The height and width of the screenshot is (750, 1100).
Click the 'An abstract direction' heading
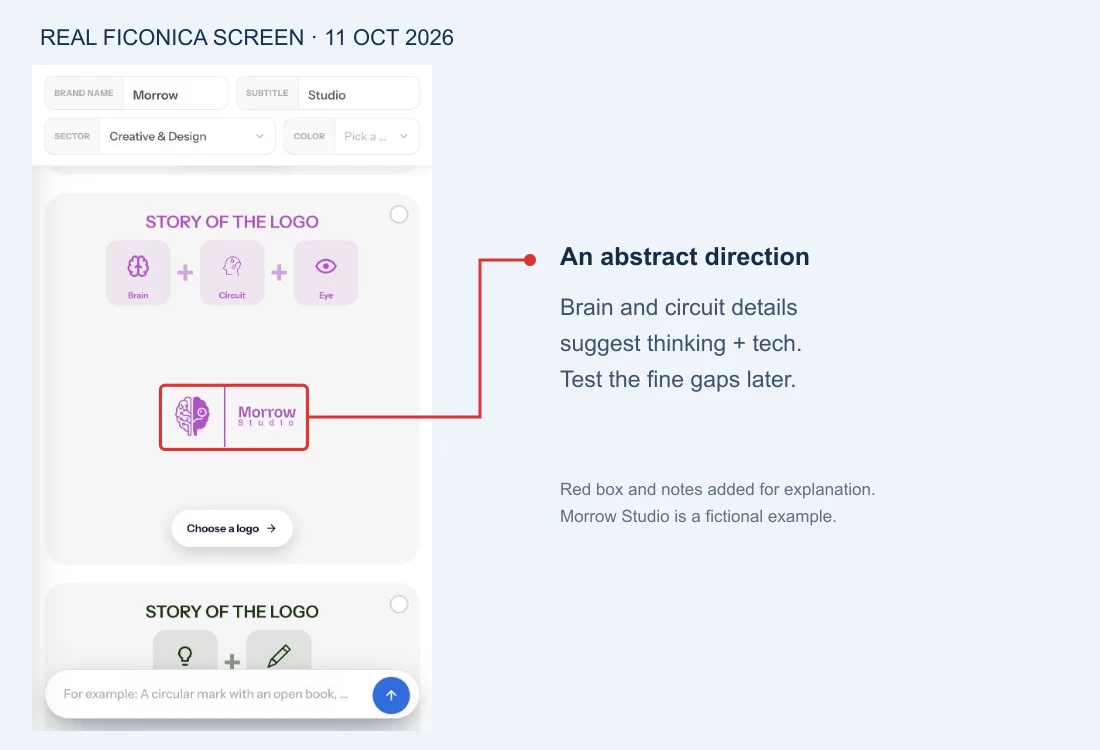[685, 257]
